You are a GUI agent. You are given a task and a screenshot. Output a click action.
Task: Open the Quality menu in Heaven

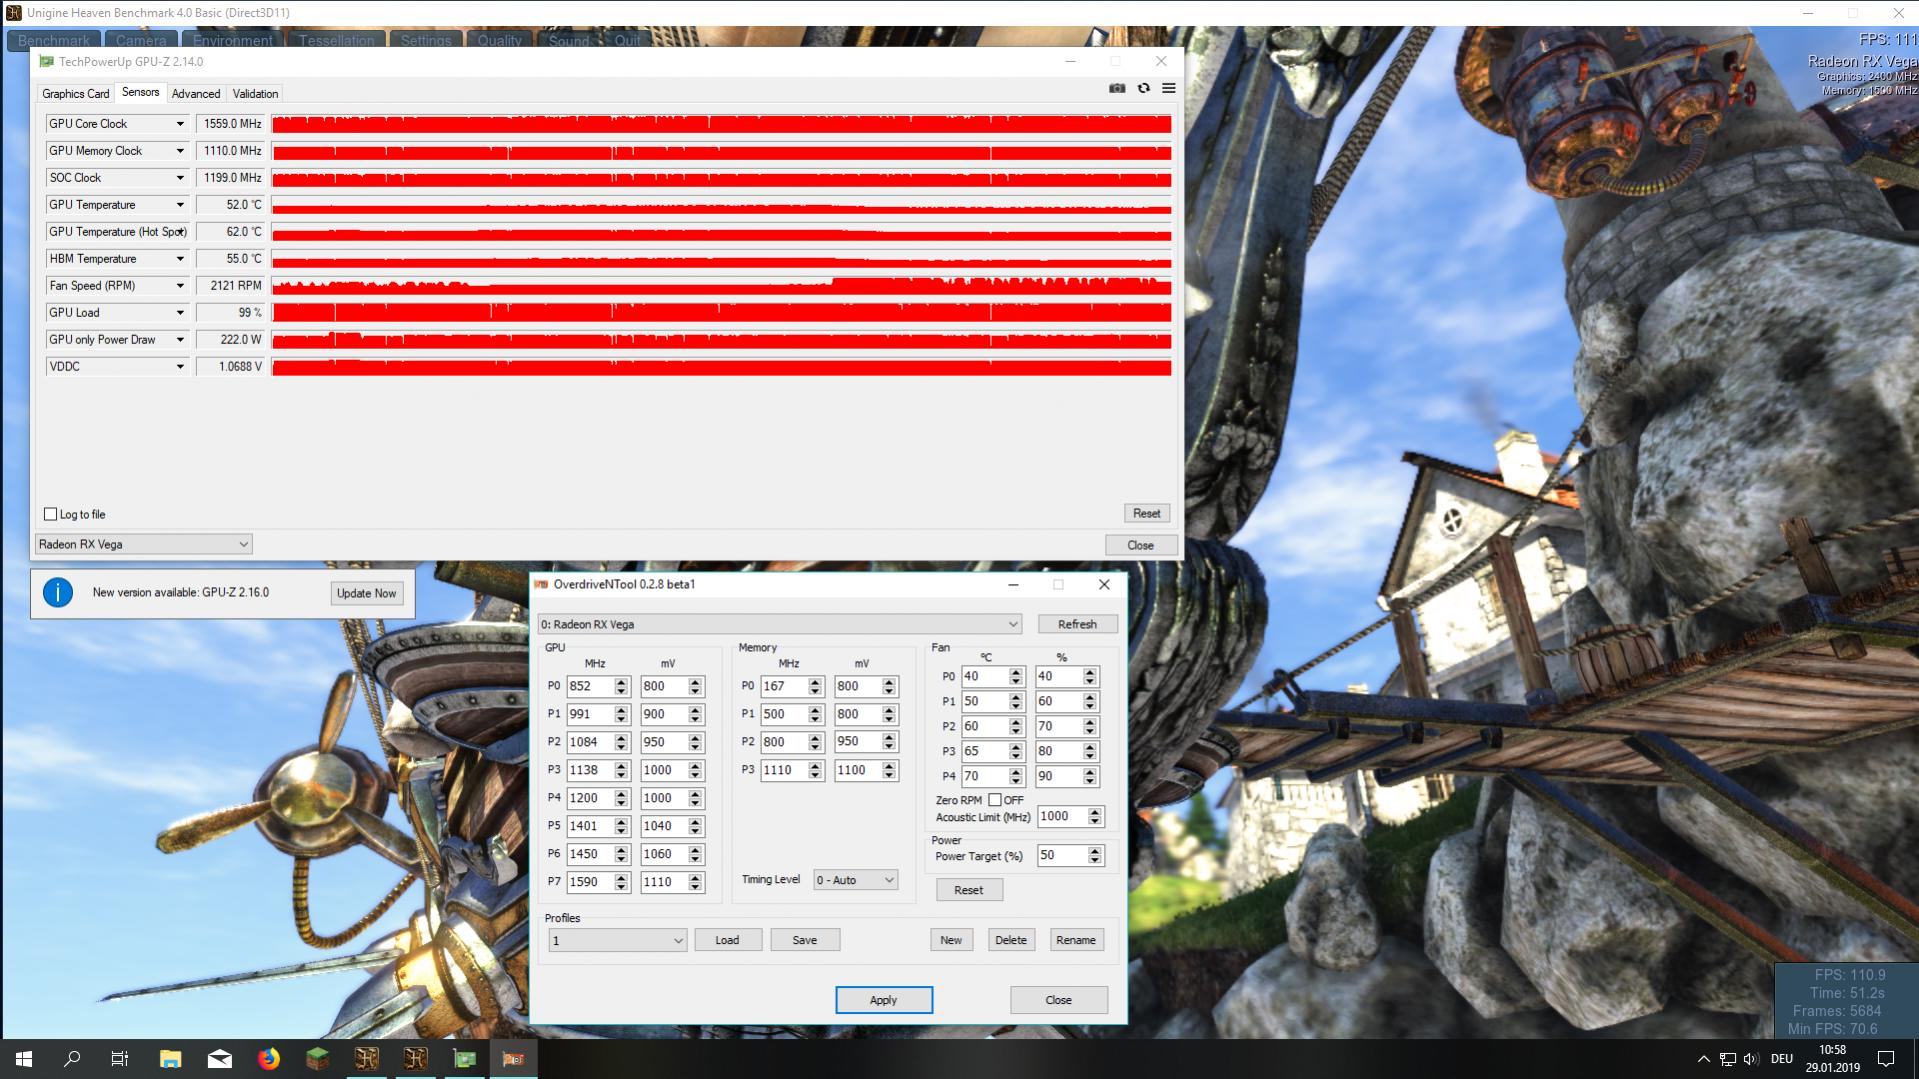coord(499,40)
